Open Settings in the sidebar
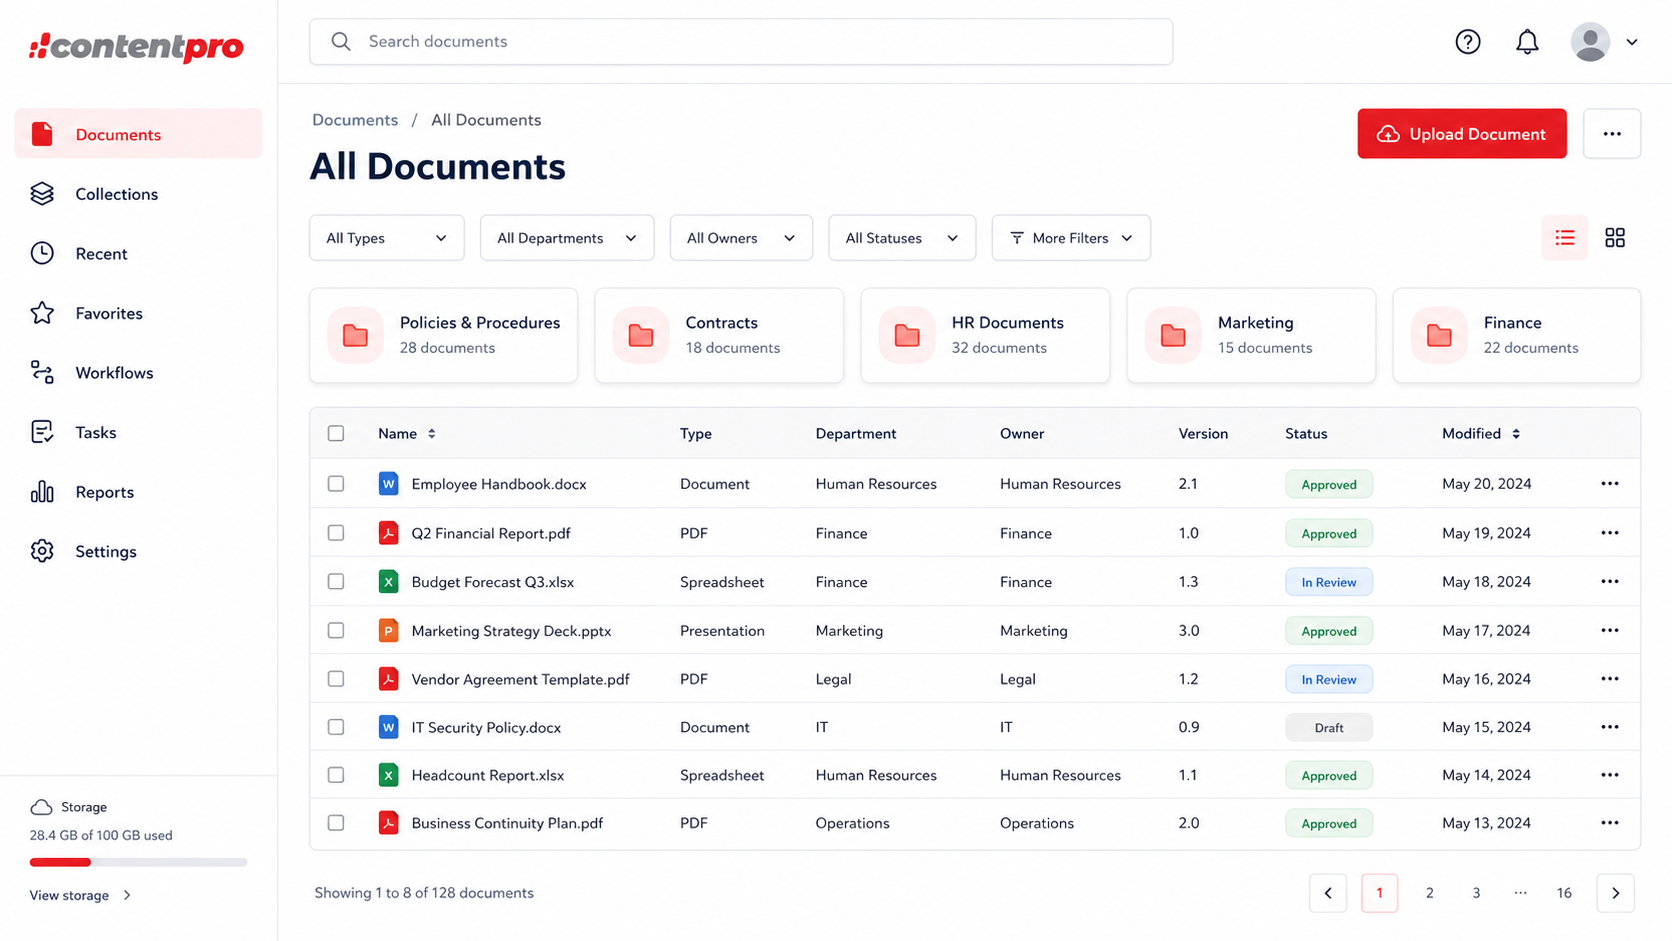Screen dimensions: 1672x941 pyautogui.click(x=138, y=552)
